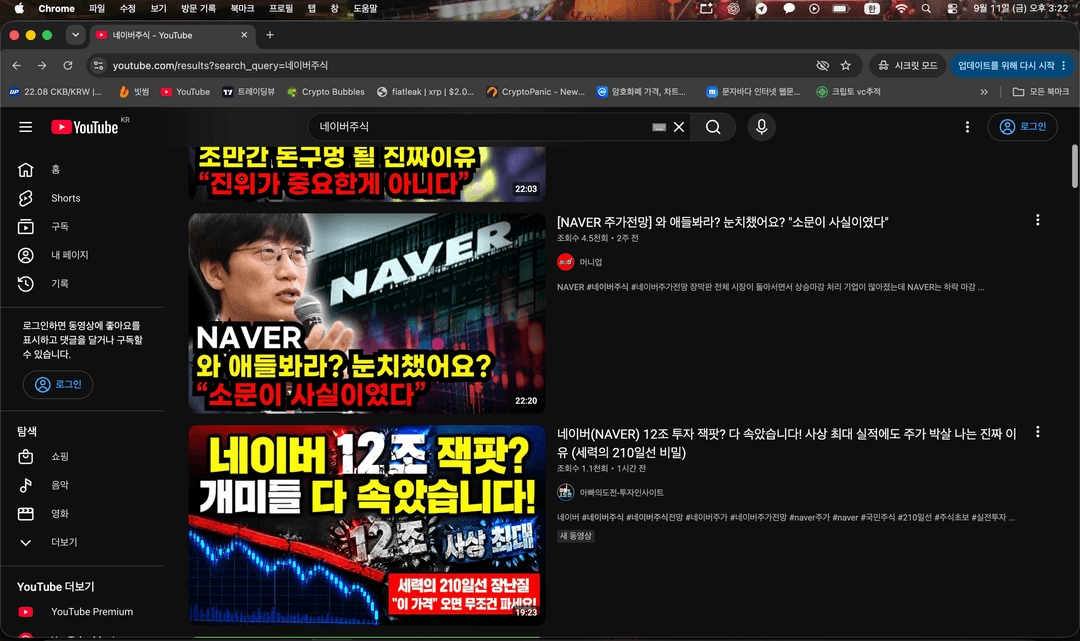Click the 머니업 channel avatar

565,262
